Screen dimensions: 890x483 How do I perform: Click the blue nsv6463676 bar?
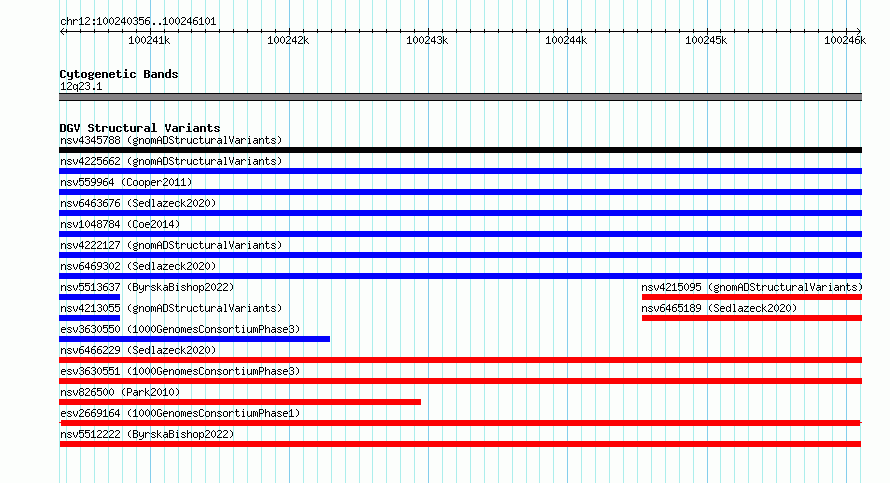[460, 213]
